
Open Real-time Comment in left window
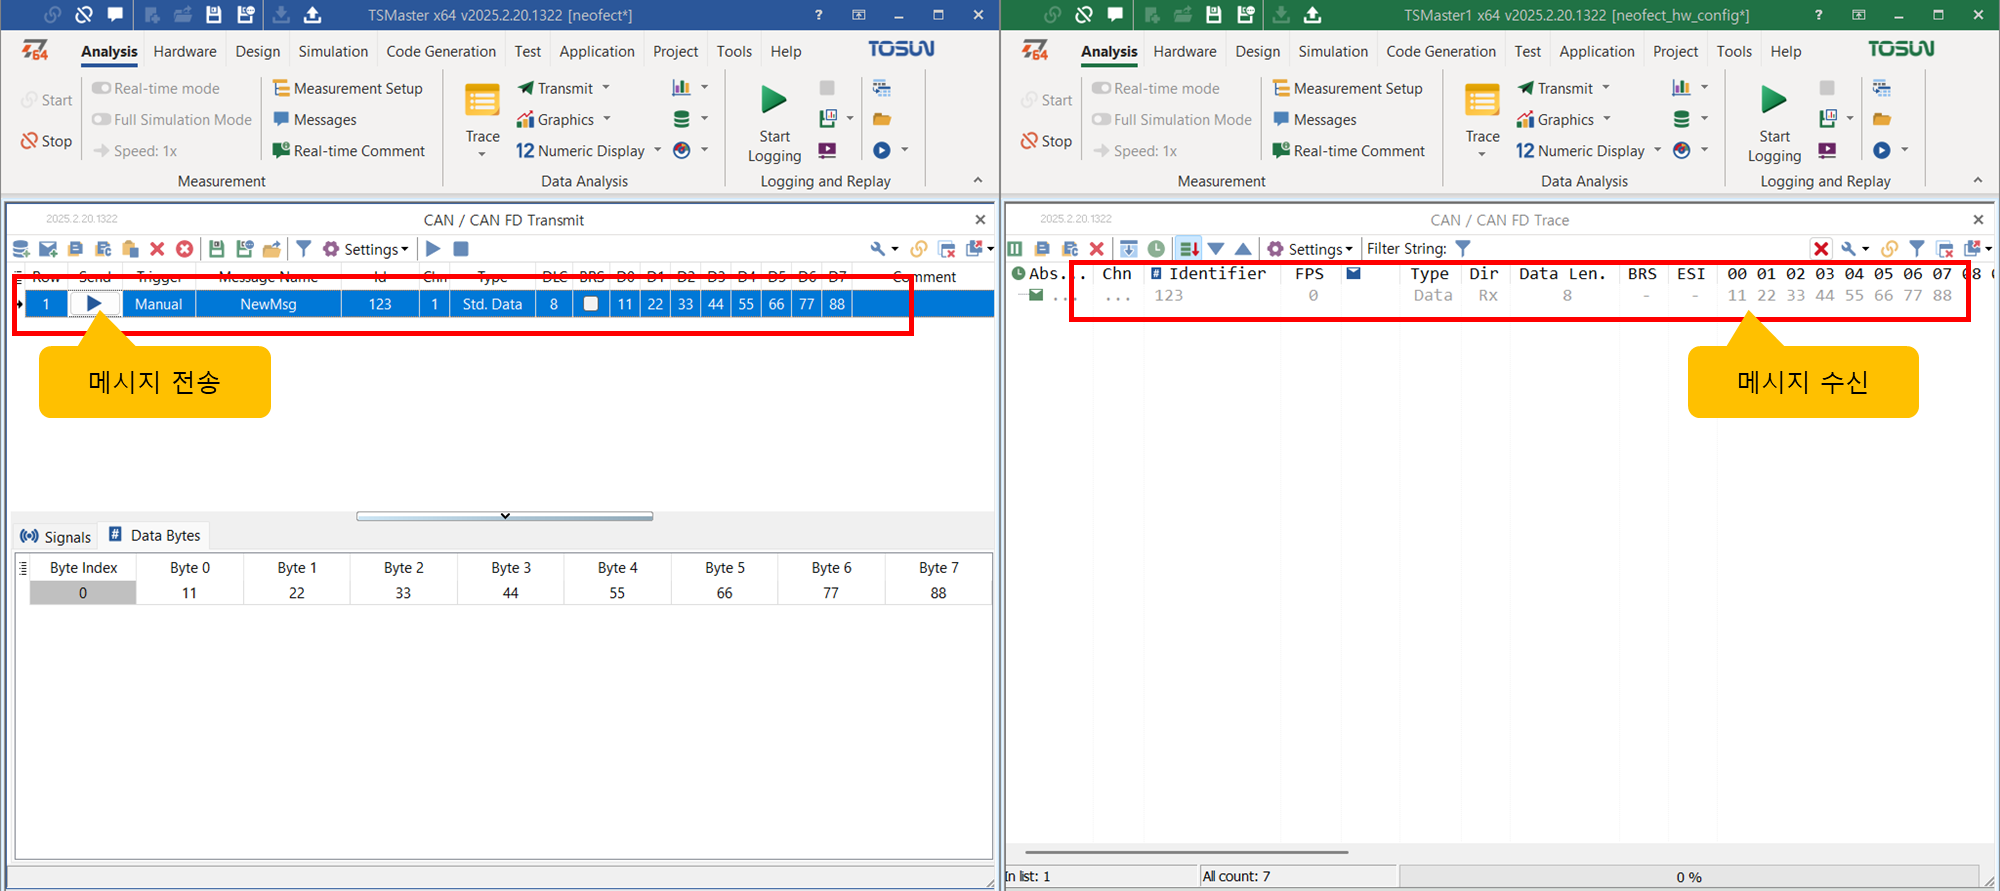click(x=348, y=150)
